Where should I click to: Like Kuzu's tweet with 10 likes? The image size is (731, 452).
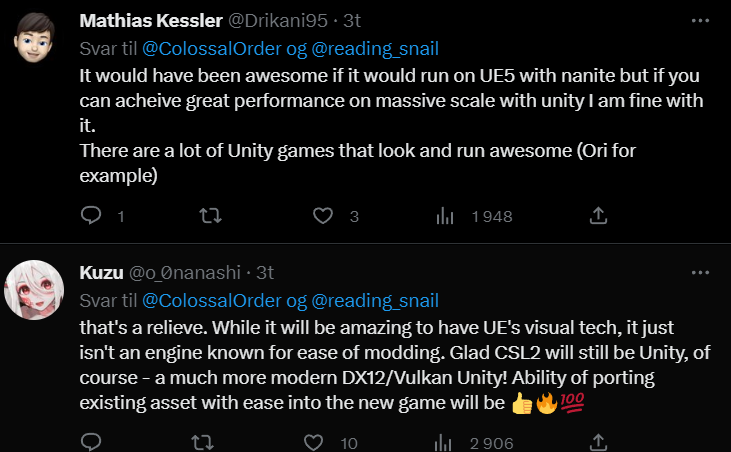pyautogui.click(x=313, y=443)
